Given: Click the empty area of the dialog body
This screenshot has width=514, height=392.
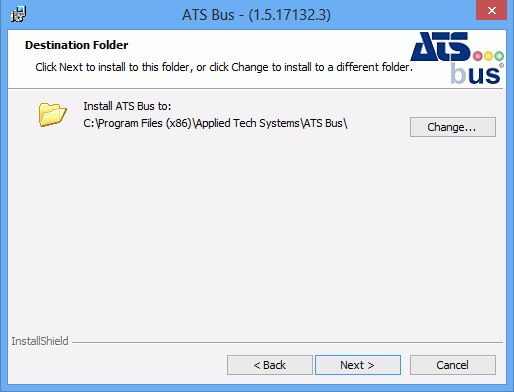Looking at the screenshot, I should [257, 233].
